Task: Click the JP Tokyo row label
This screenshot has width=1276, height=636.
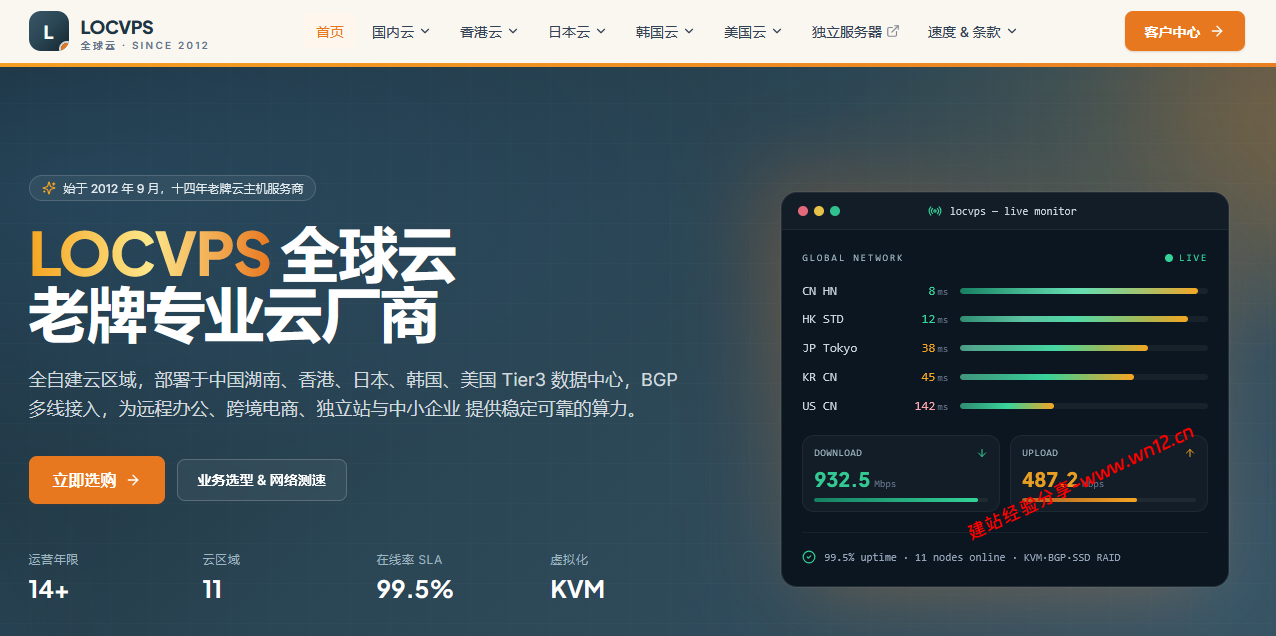Action: 830,348
